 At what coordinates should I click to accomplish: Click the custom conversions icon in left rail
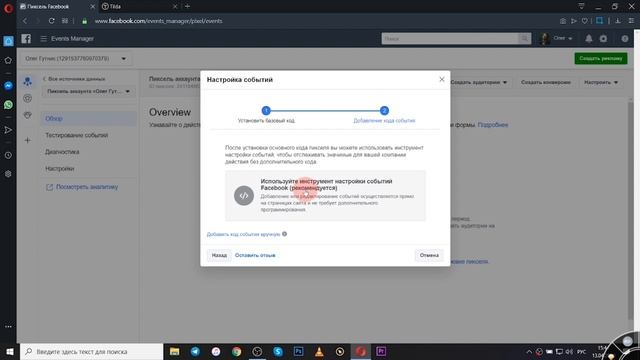pyautogui.click(x=27, y=98)
